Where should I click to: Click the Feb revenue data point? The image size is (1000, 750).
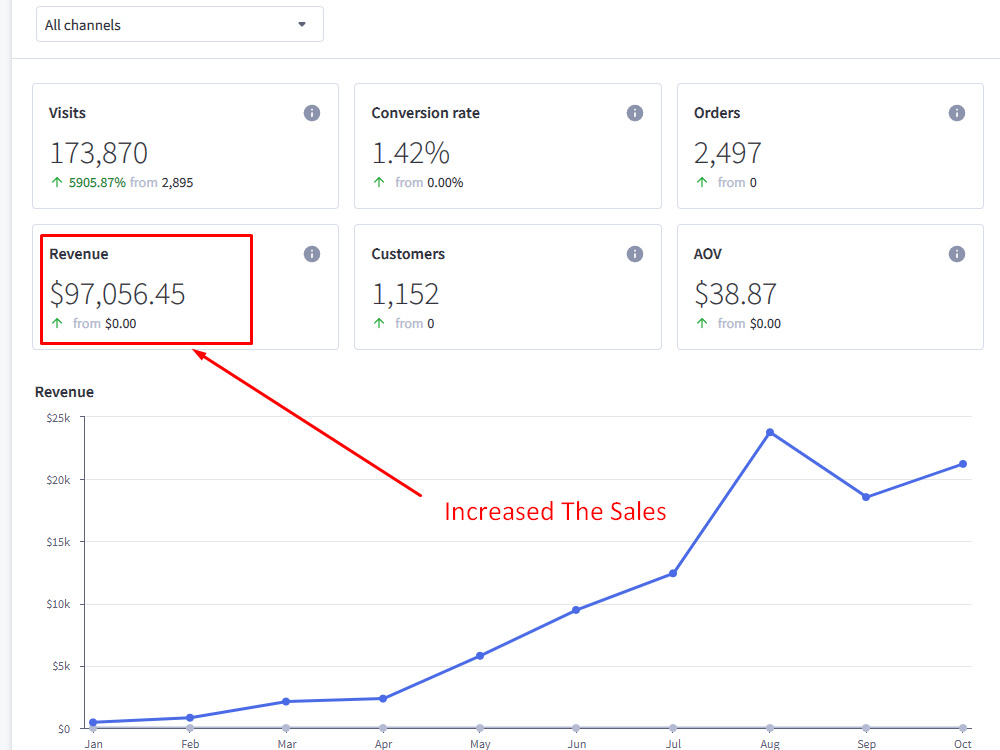(x=189, y=717)
